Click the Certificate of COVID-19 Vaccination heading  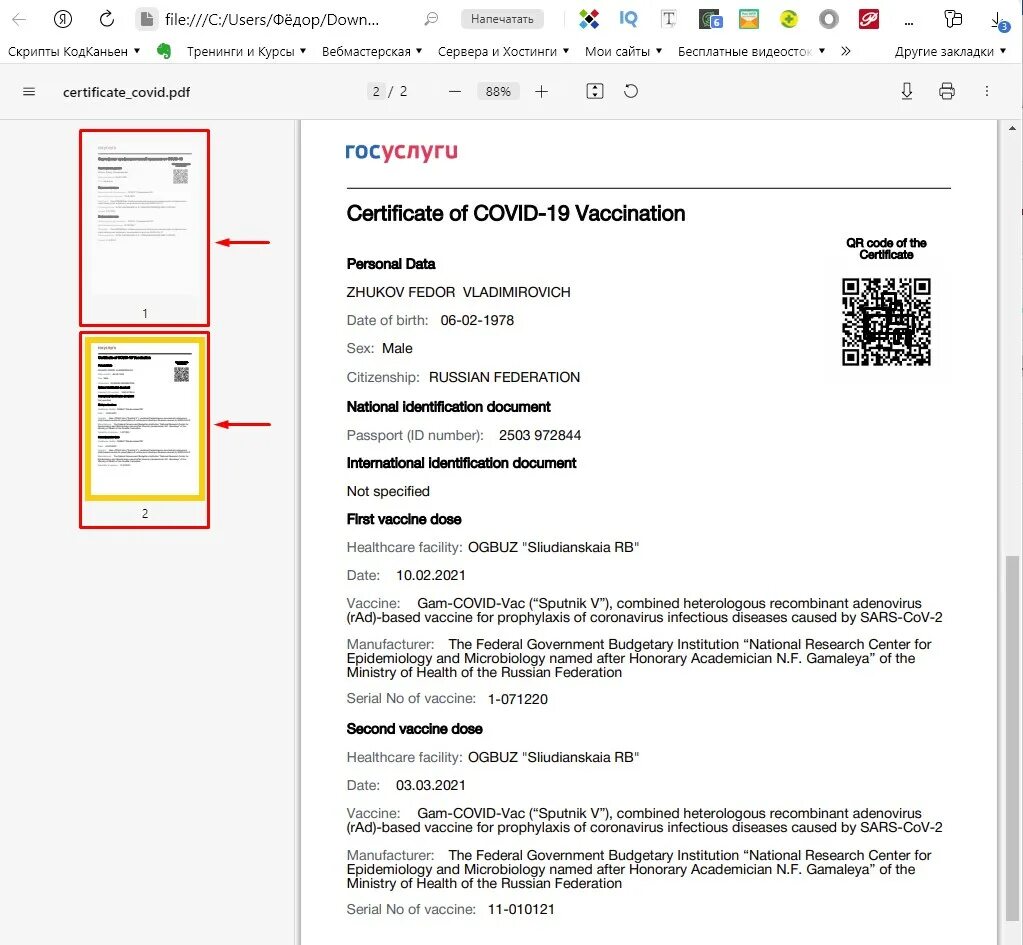(x=515, y=213)
